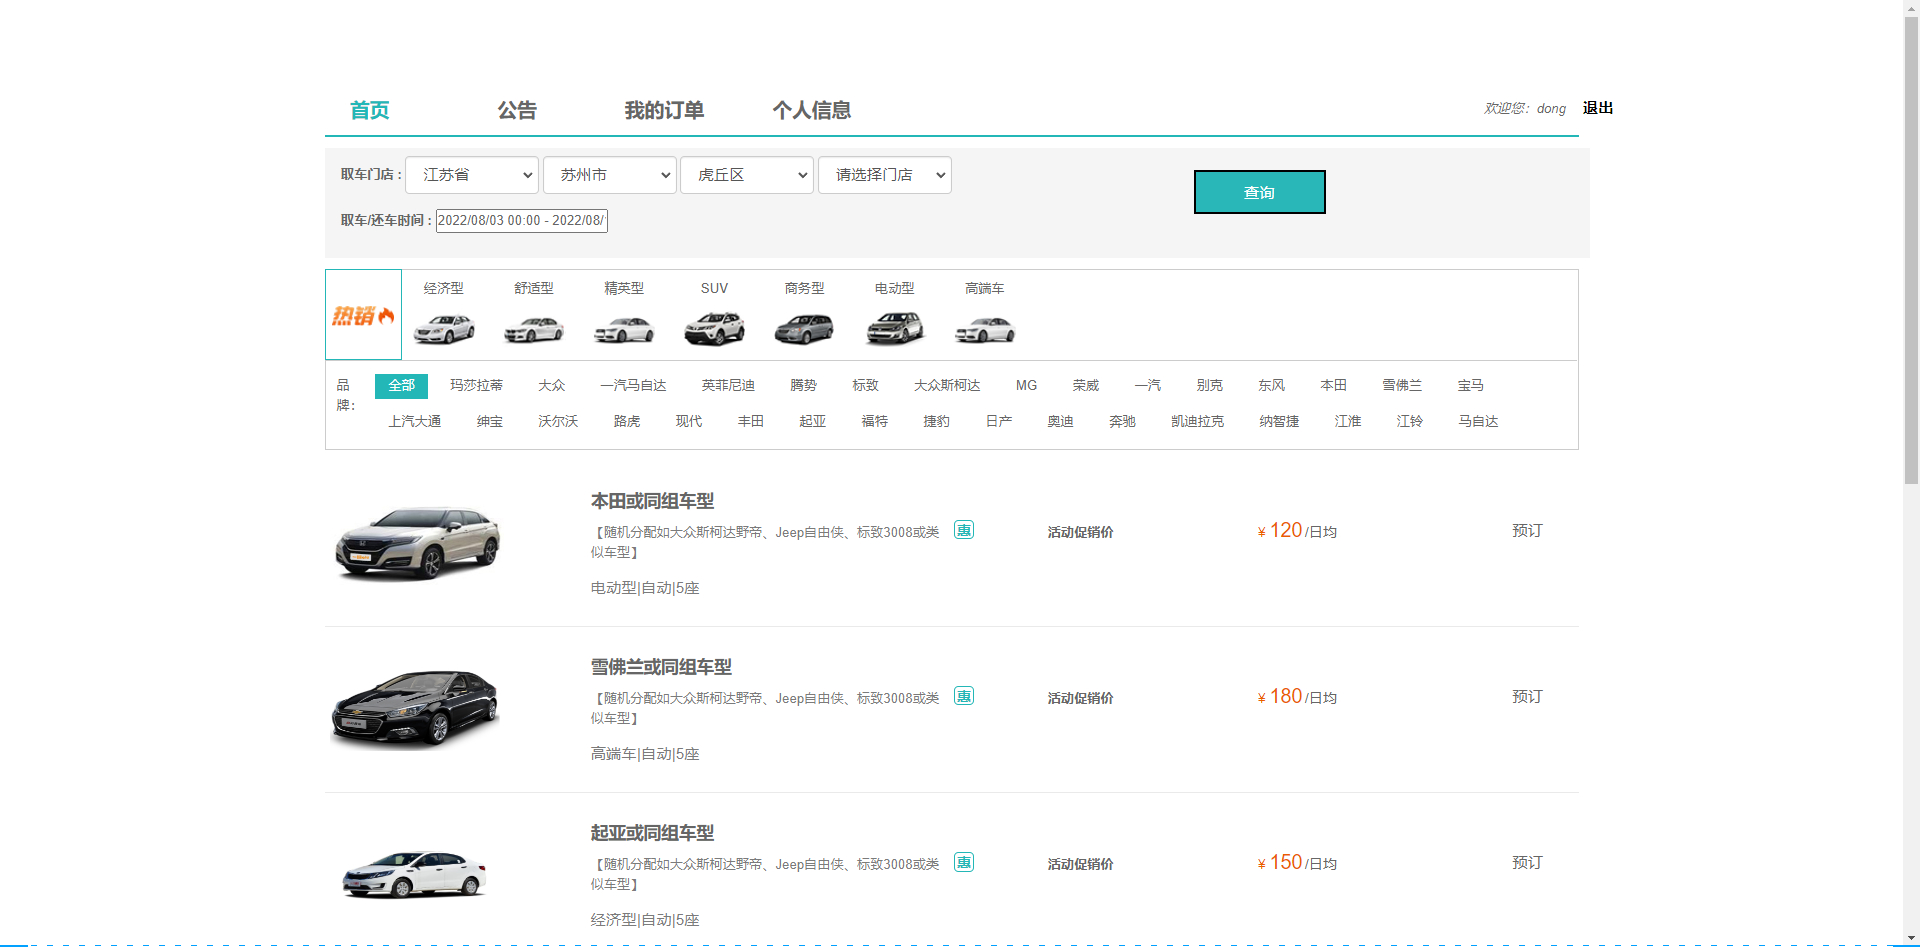Filter by brand 凯迪拉克
This screenshot has width=1920, height=947.
click(1198, 422)
